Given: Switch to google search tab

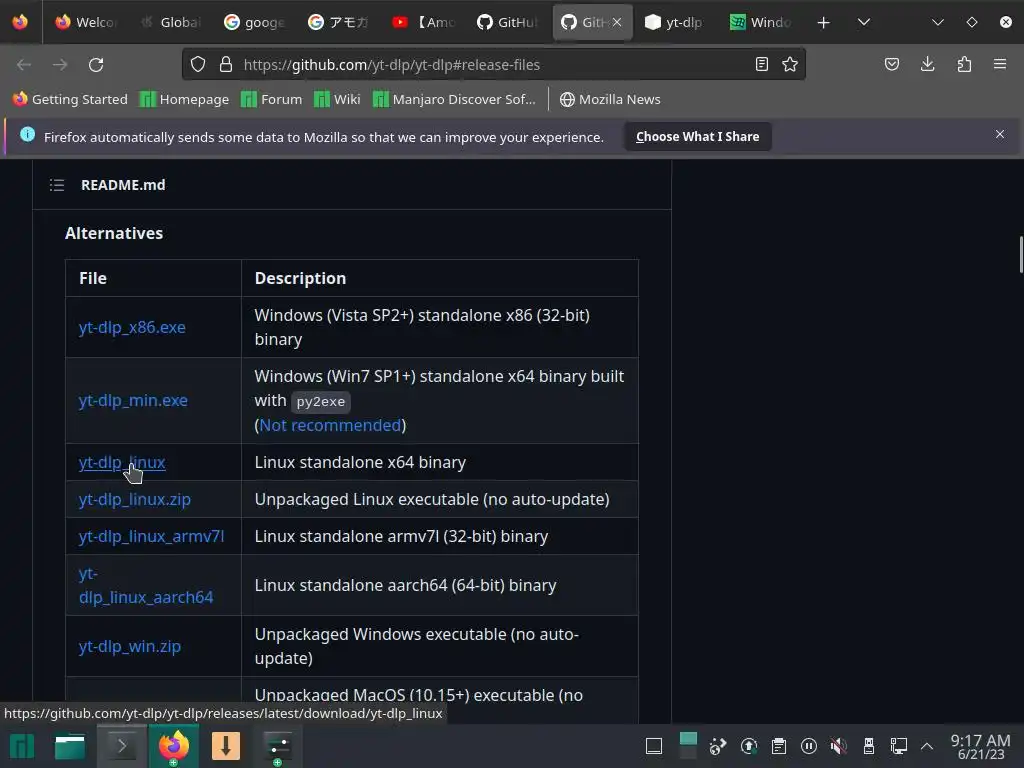Looking at the screenshot, I should click(254, 22).
